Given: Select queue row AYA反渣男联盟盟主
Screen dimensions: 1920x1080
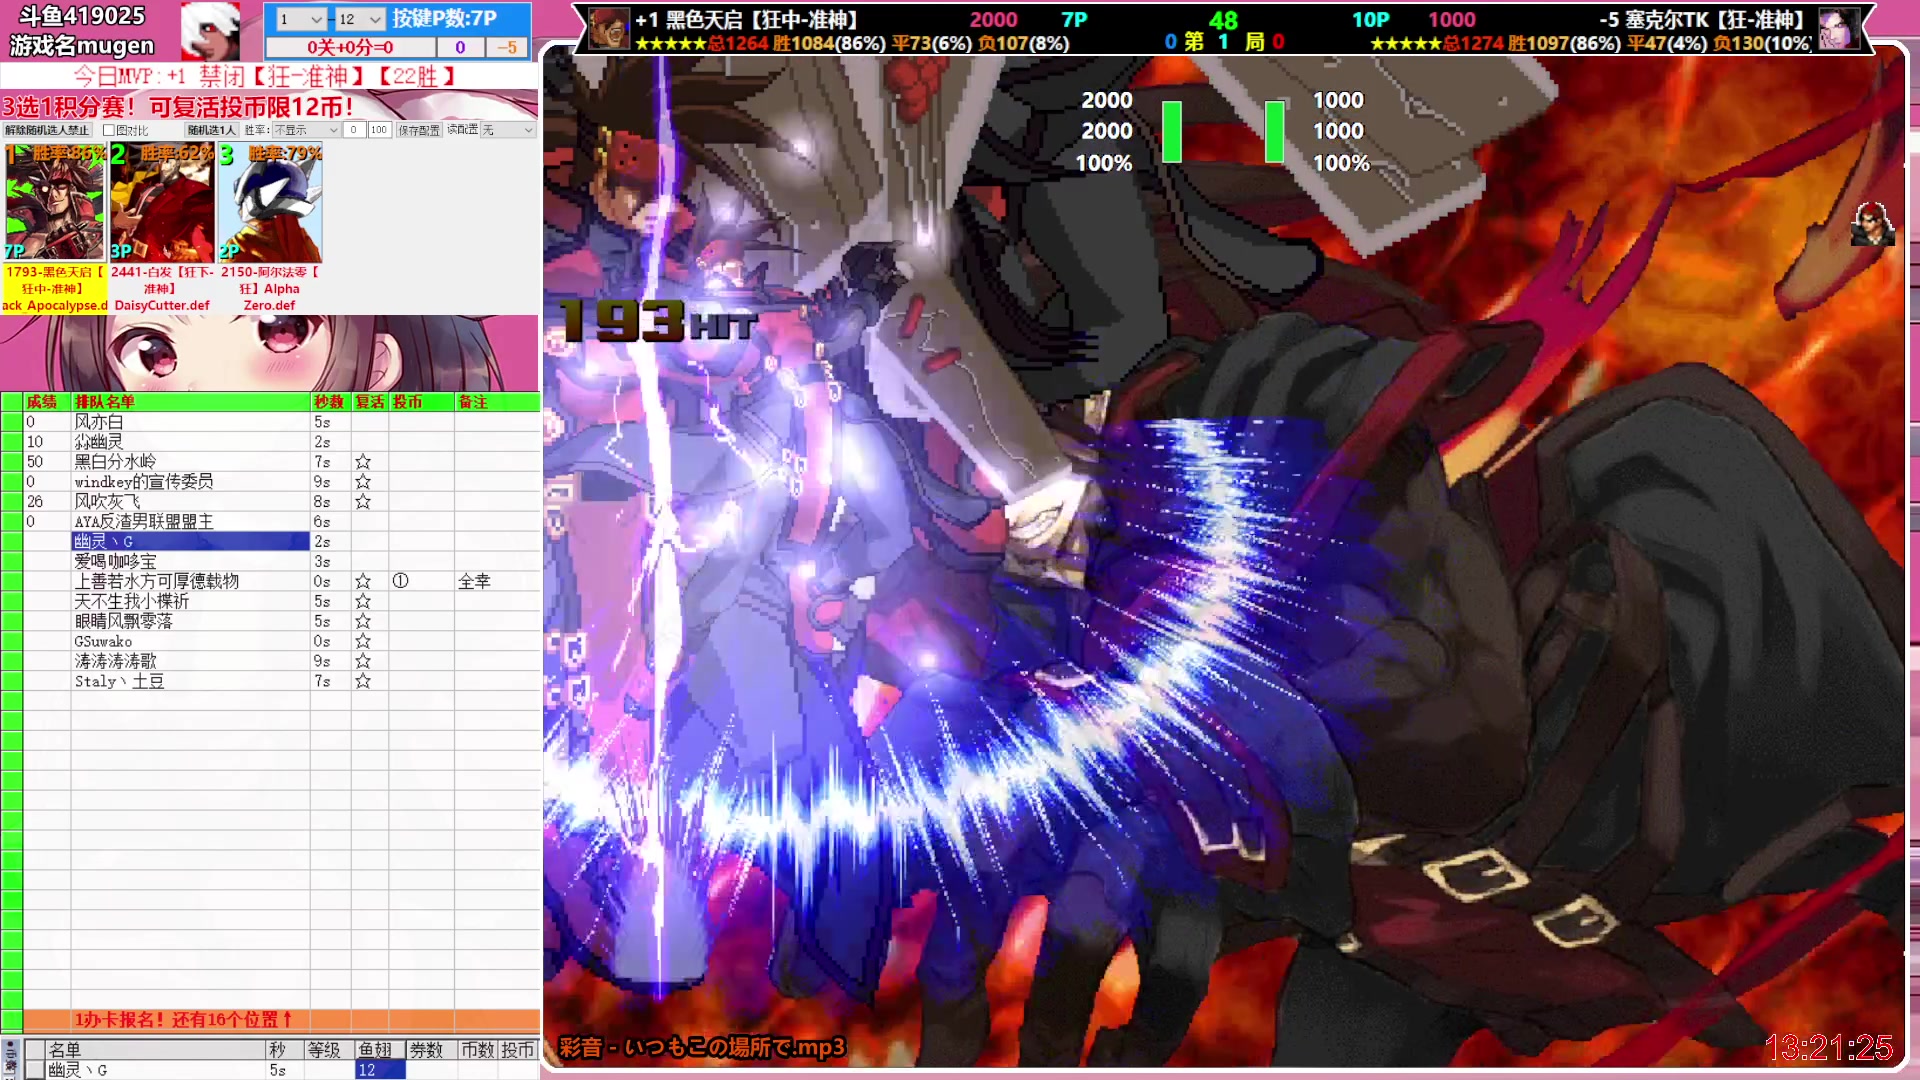Looking at the screenshot, I should (x=190, y=522).
